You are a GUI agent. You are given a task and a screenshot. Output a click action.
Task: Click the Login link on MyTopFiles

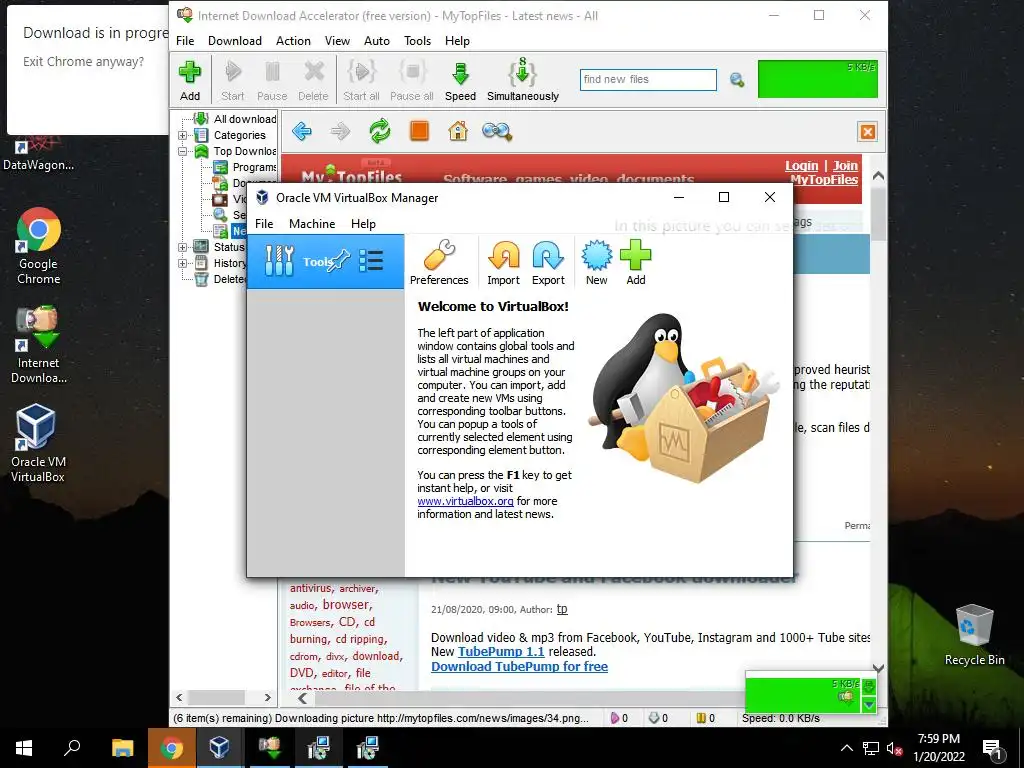click(x=801, y=166)
